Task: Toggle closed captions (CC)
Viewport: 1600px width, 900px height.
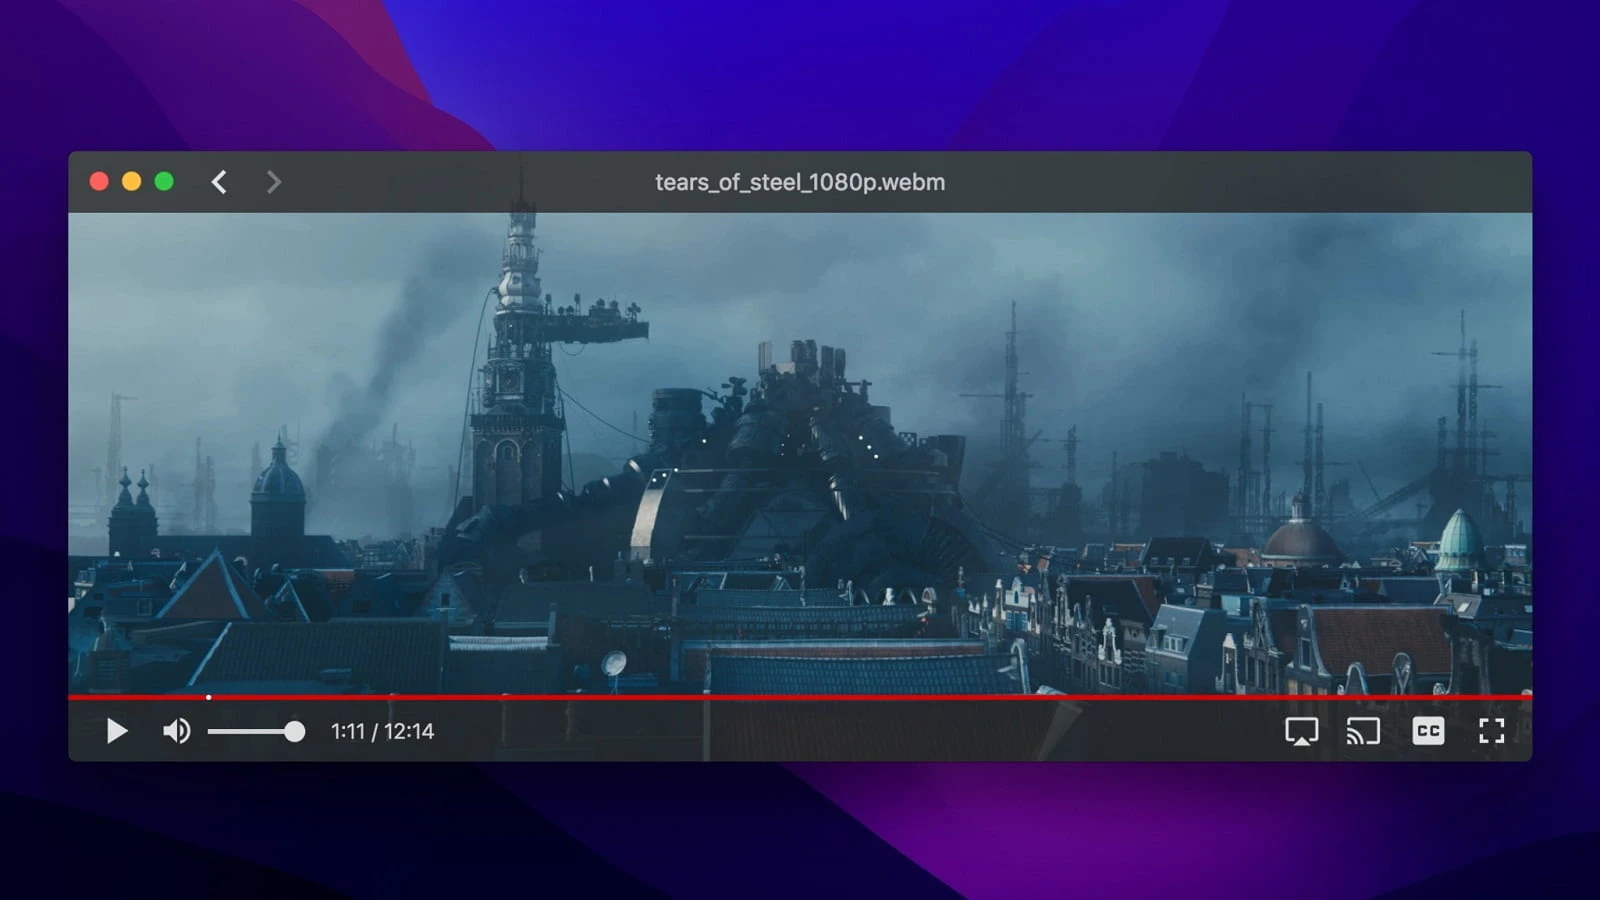Action: pyautogui.click(x=1427, y=731)
